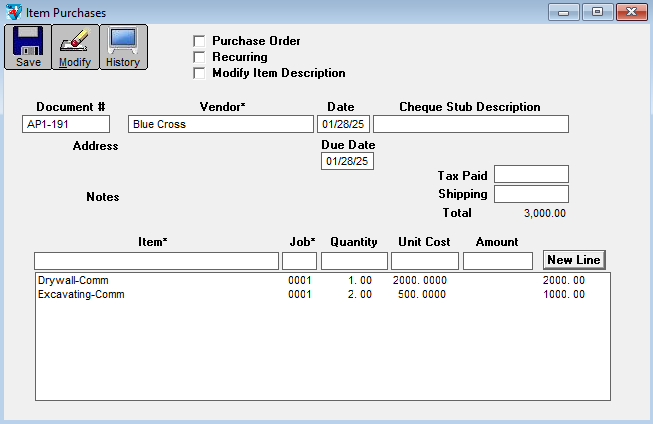Click the Date input field

tap(343, 124)
